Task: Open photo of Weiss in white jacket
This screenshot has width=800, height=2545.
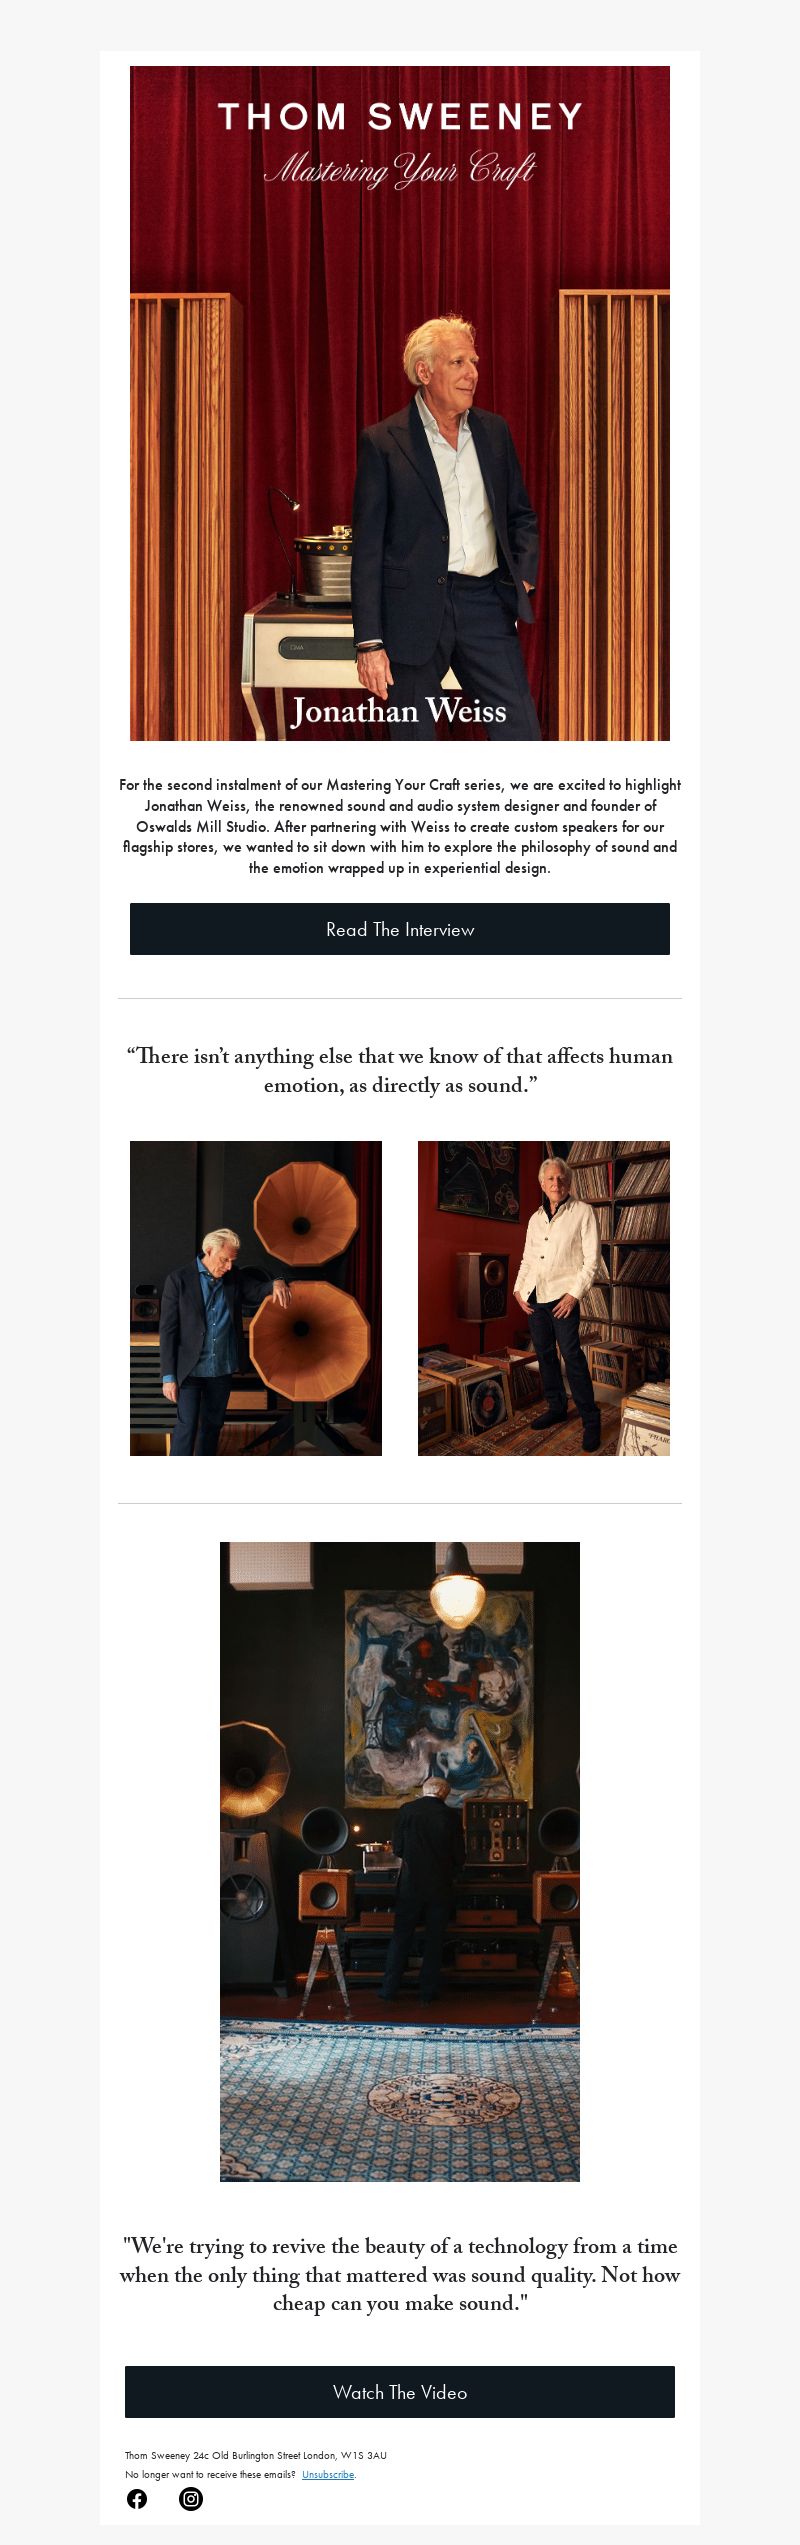Action: (x=544, y=1298)
